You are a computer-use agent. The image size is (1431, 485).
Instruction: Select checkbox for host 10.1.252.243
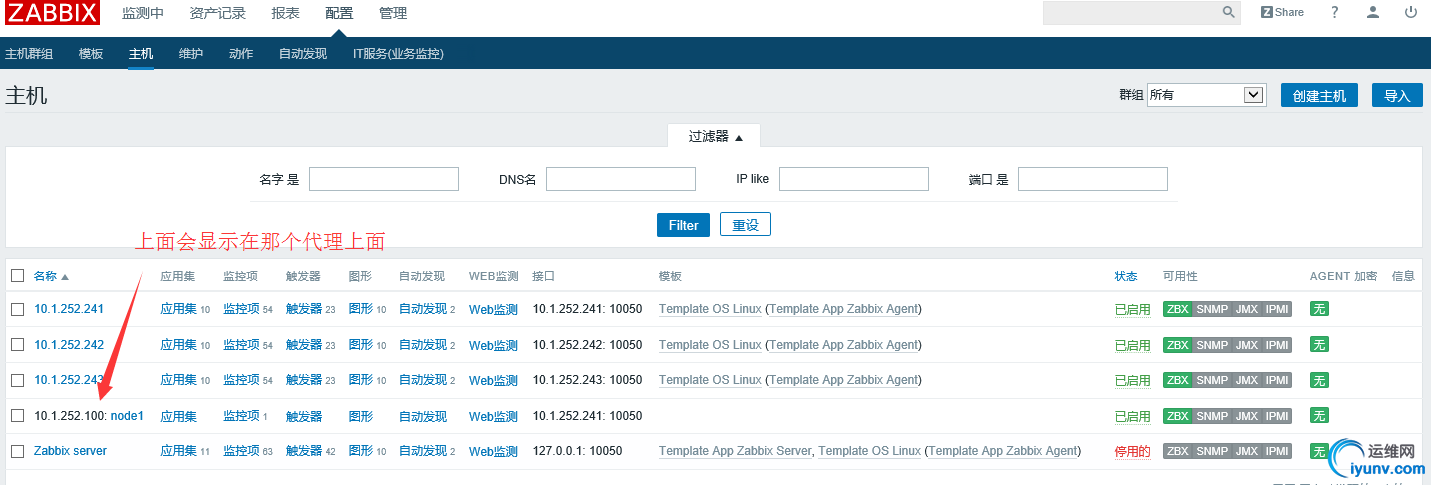[x=17, y=380]
